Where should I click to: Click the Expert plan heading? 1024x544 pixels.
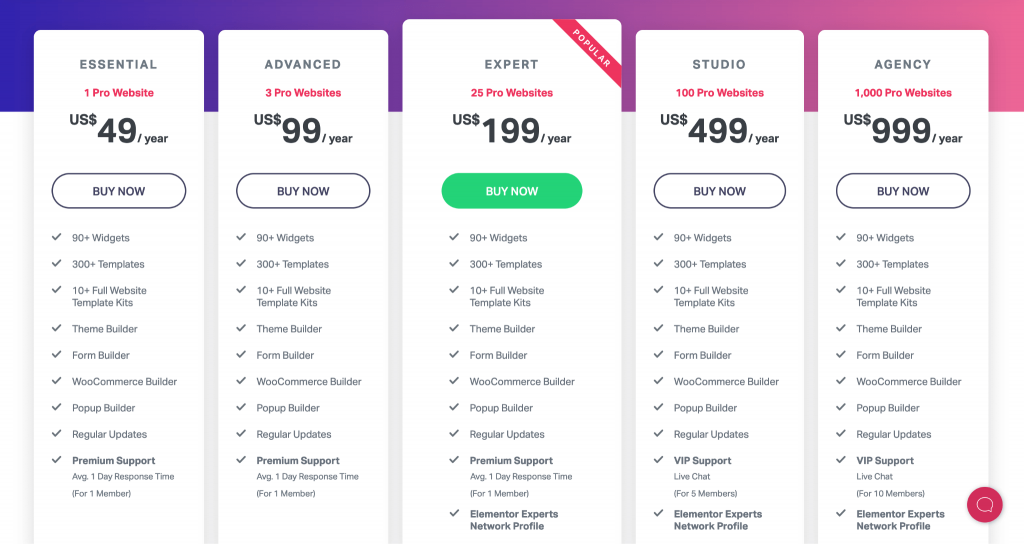coord(512,64)
